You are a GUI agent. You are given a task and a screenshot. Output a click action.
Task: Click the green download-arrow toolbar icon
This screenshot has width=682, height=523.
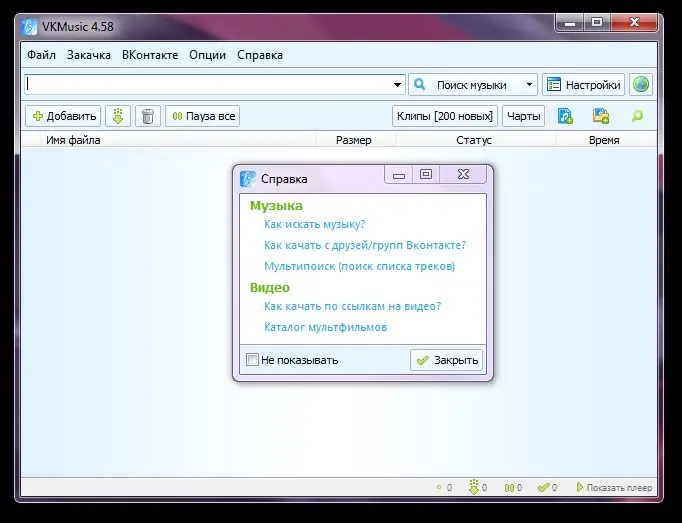(118, 116)
